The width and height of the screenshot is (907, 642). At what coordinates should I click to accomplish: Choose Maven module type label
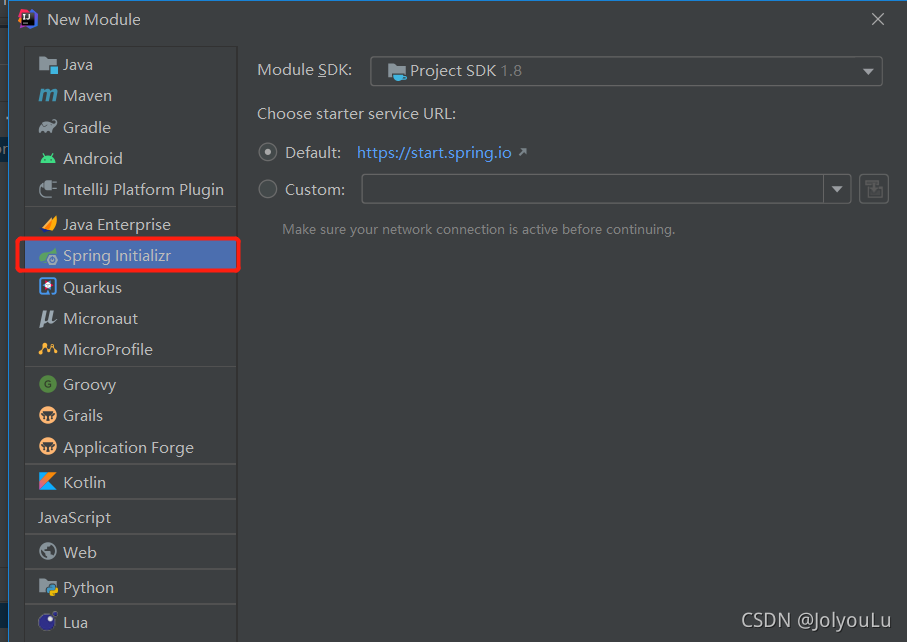(x=87, y=95)
